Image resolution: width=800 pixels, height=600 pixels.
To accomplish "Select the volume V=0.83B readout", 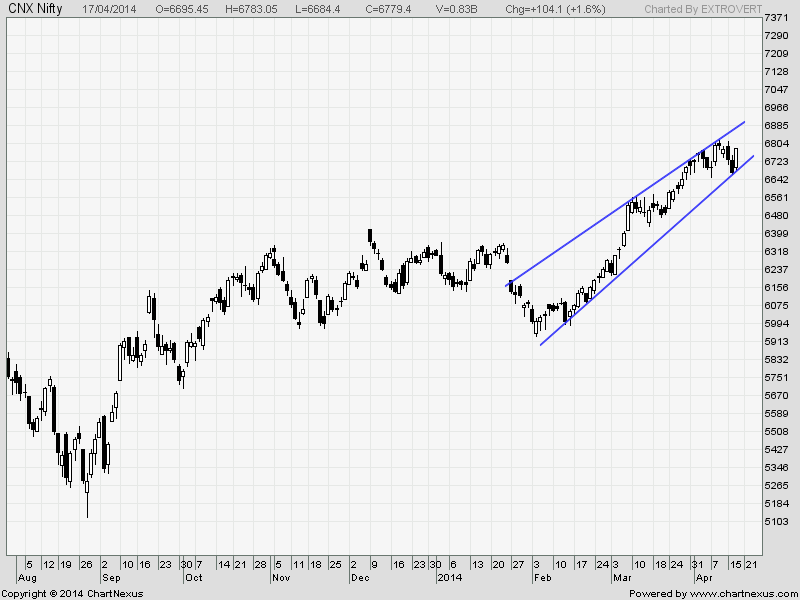I will 456,8.
